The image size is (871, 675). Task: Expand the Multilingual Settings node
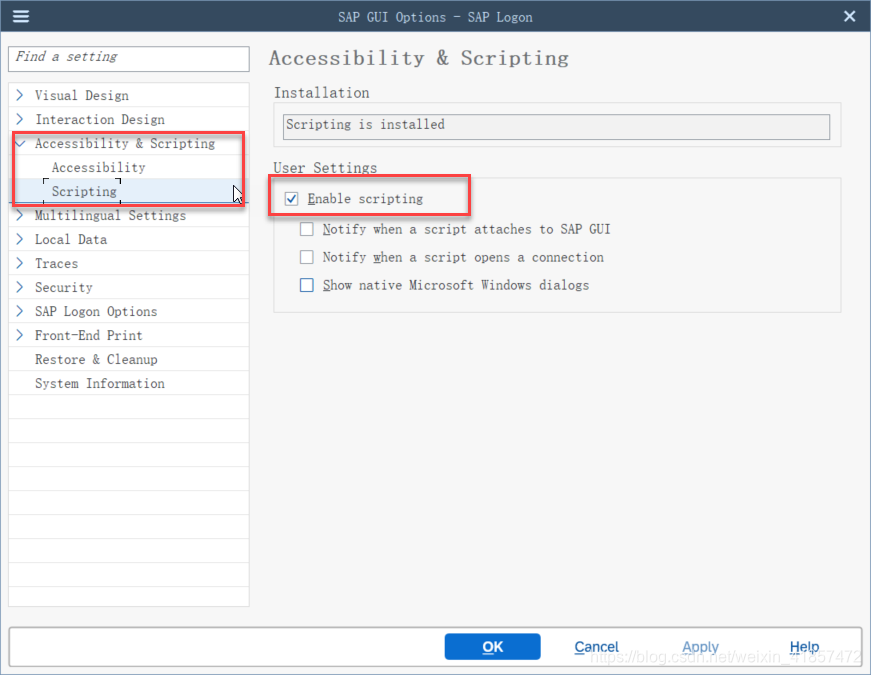click(20, 216)
